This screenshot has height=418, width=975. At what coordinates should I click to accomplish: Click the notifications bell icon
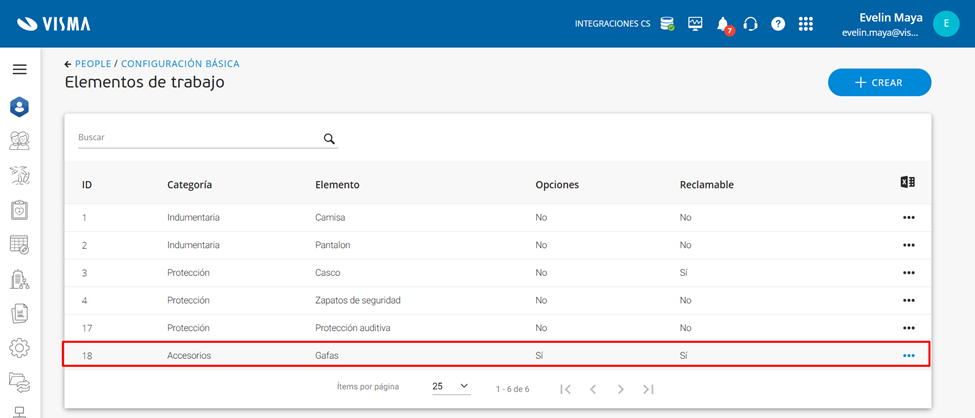coord(723,24)
